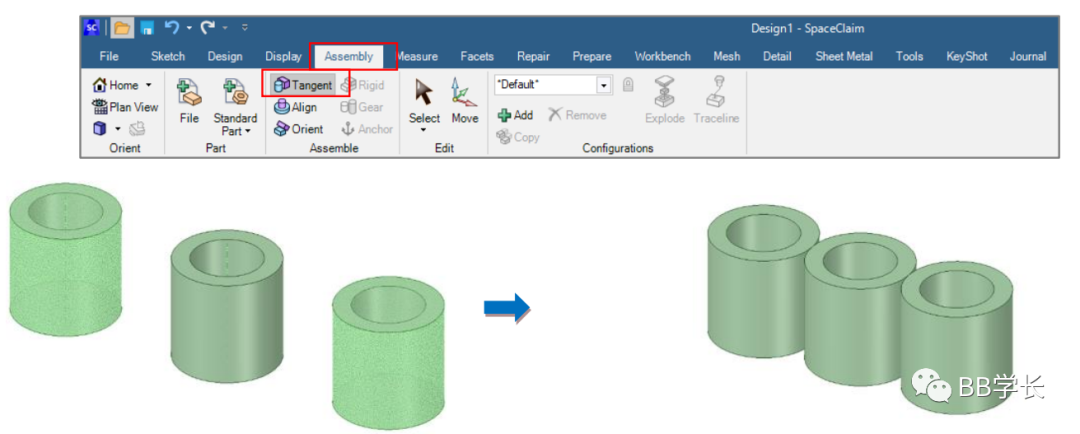Activate the Tangent assembly constraint
The height and width of the screenshot is (434, 1080).
pyautogui.click(x=303, y=85)
